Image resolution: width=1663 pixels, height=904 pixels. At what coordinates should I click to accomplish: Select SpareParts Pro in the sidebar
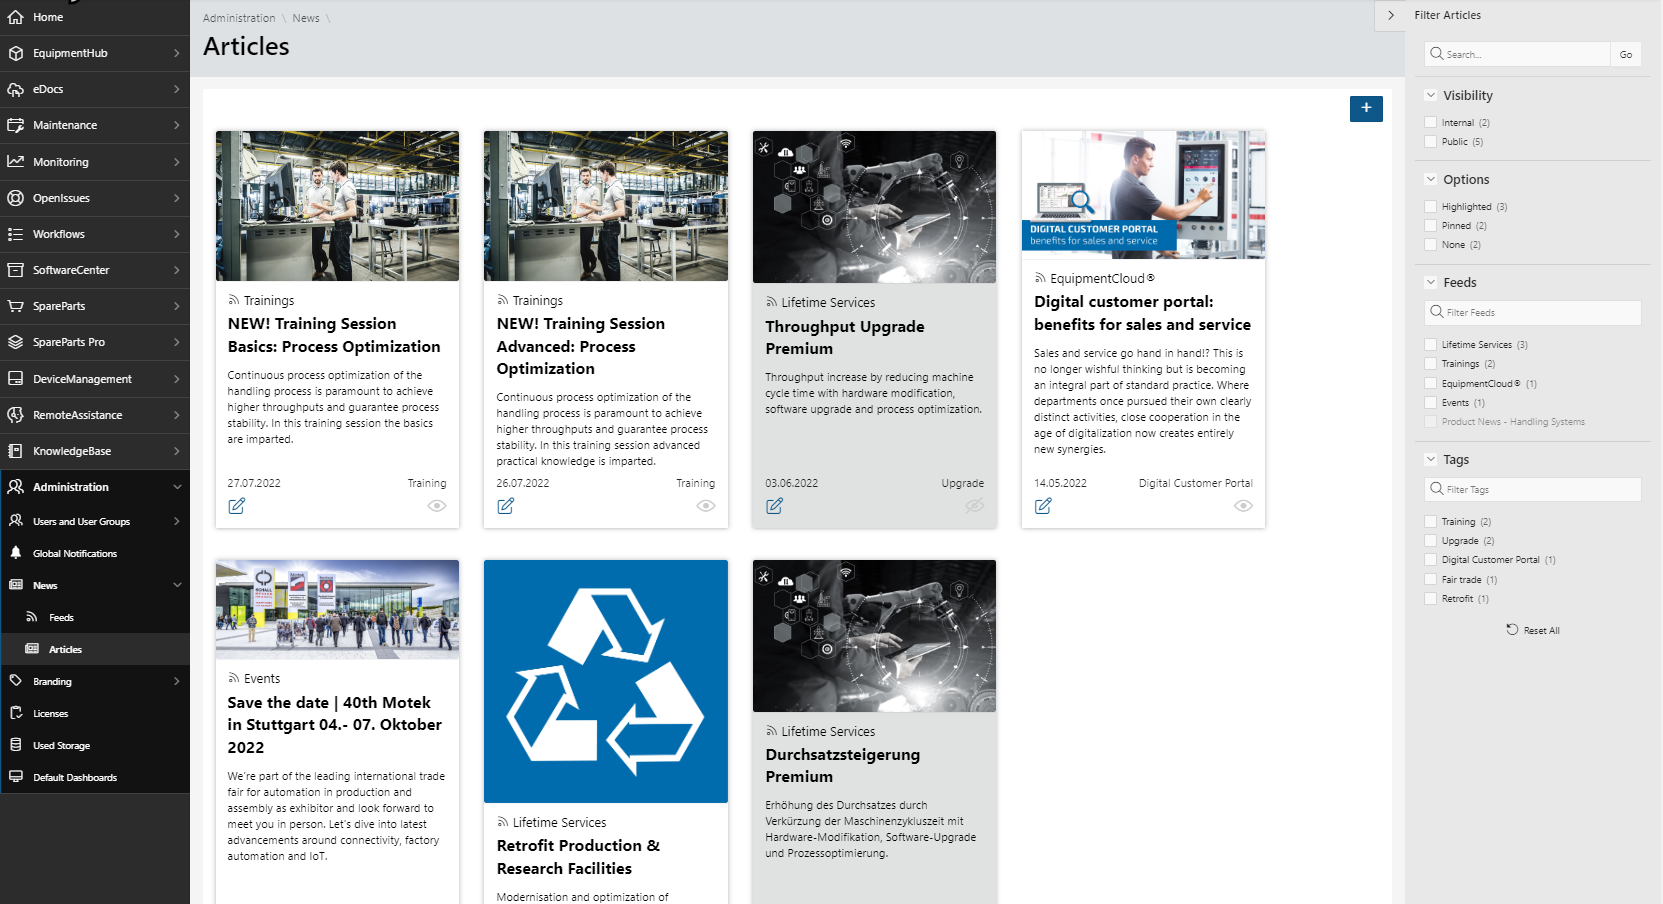[68, 342]
